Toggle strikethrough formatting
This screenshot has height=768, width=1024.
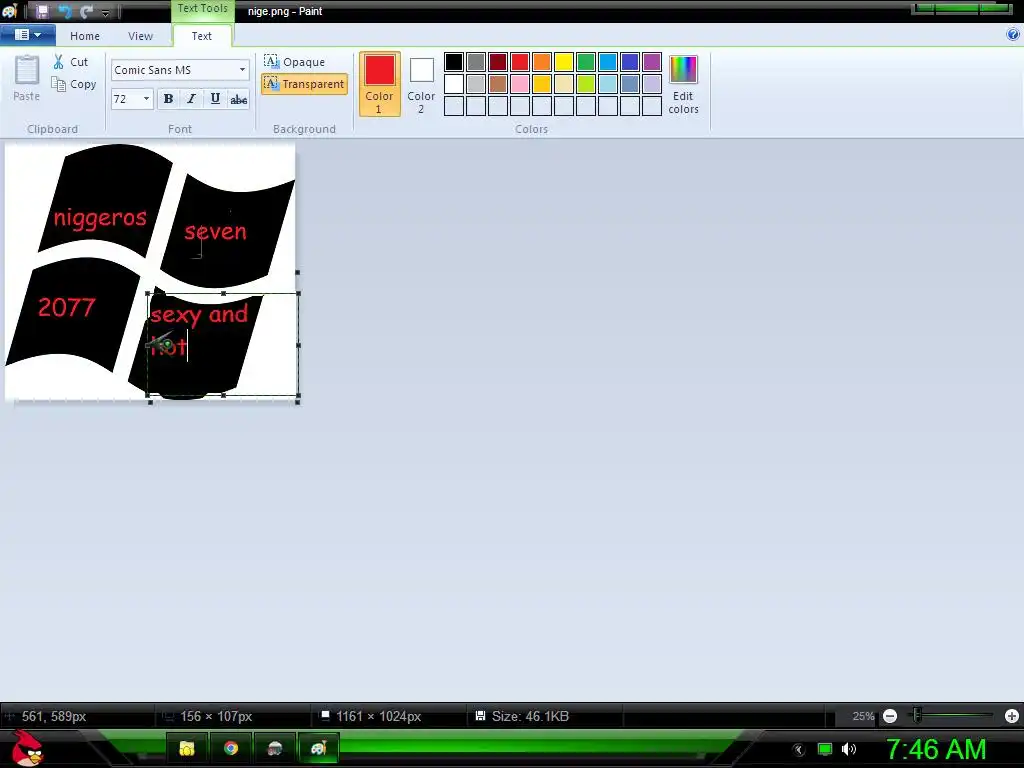(238, 99)
